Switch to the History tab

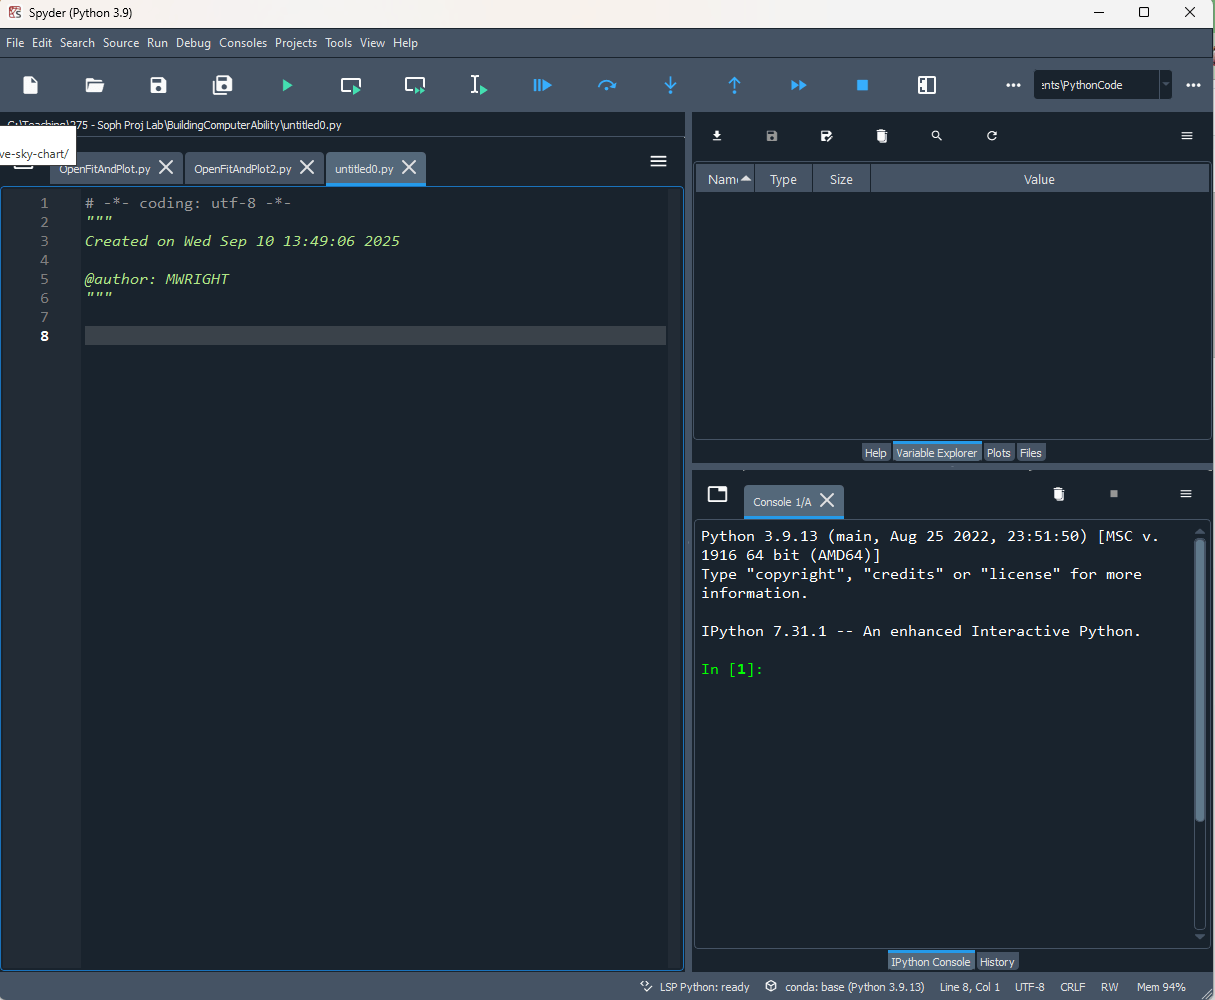pos(997,962)
